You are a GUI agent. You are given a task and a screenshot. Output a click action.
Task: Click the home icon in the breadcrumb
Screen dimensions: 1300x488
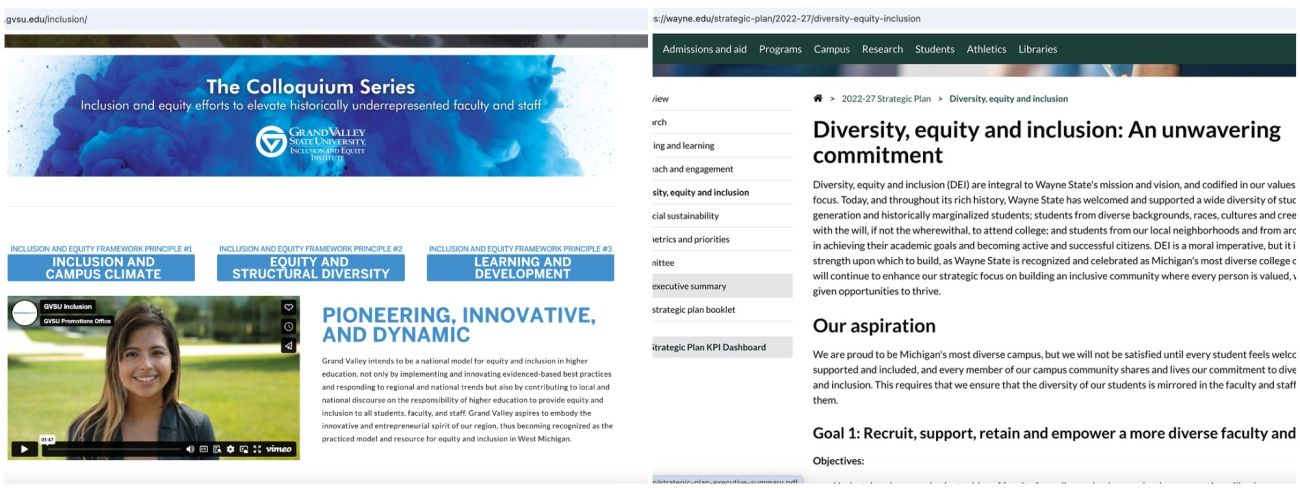(818, 99)
